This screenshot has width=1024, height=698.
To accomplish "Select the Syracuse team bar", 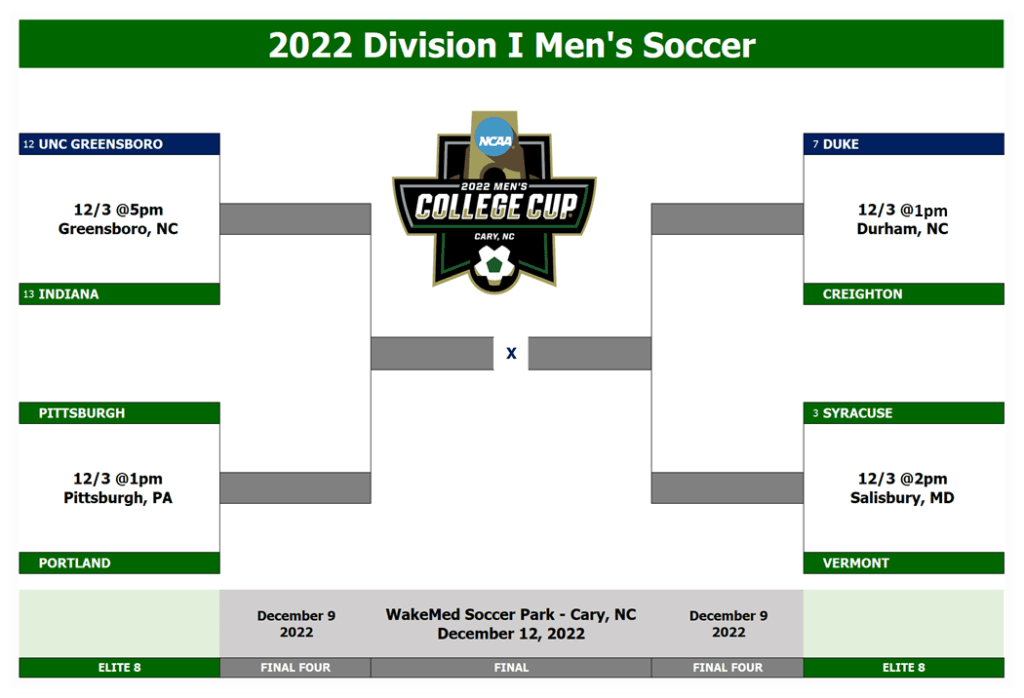I will click(904, 413).
